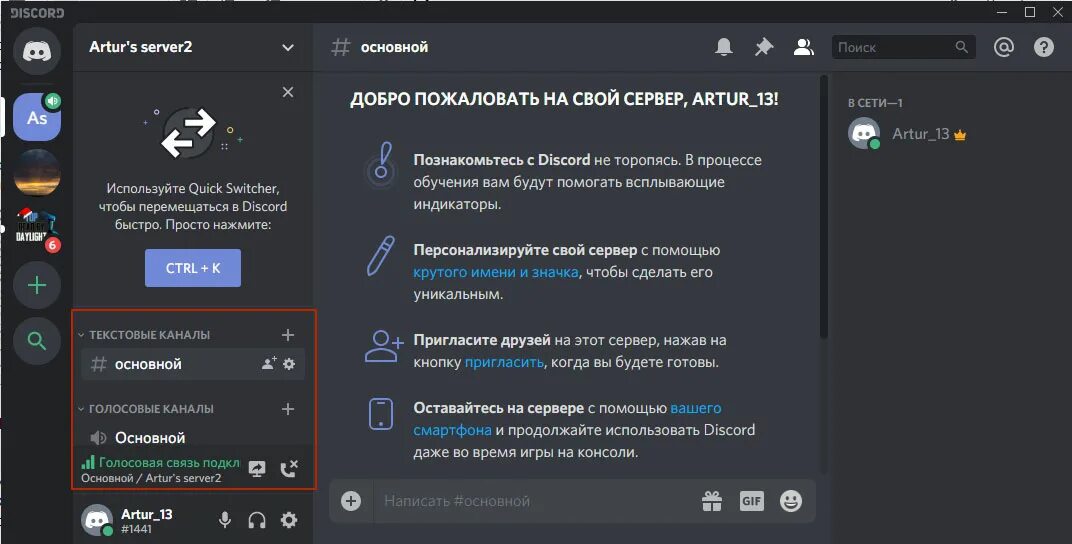Select the 'As' server icon

37,118
